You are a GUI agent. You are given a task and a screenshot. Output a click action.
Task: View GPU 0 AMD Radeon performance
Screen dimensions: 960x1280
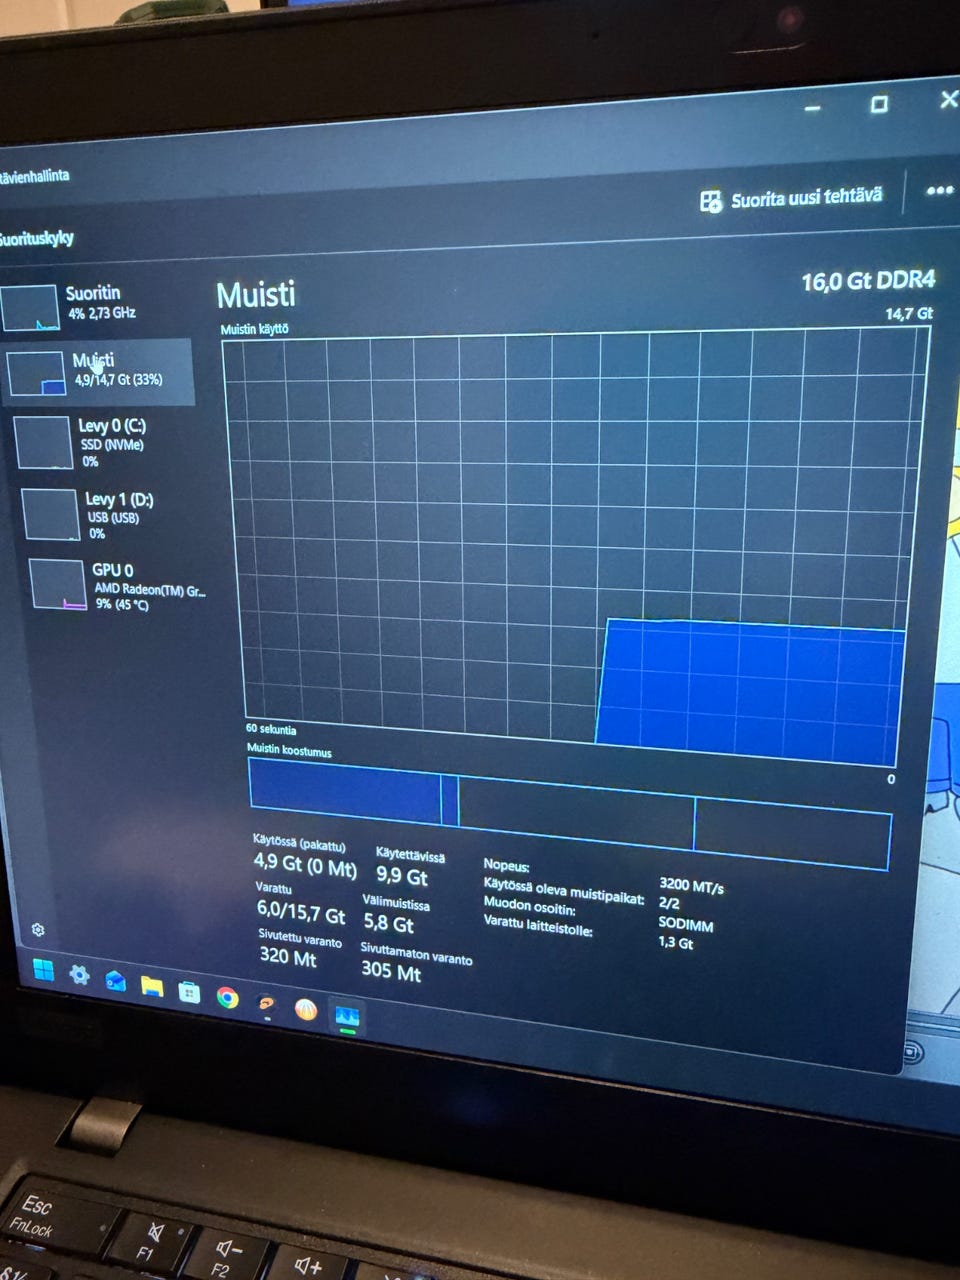(x=116, y=584)
